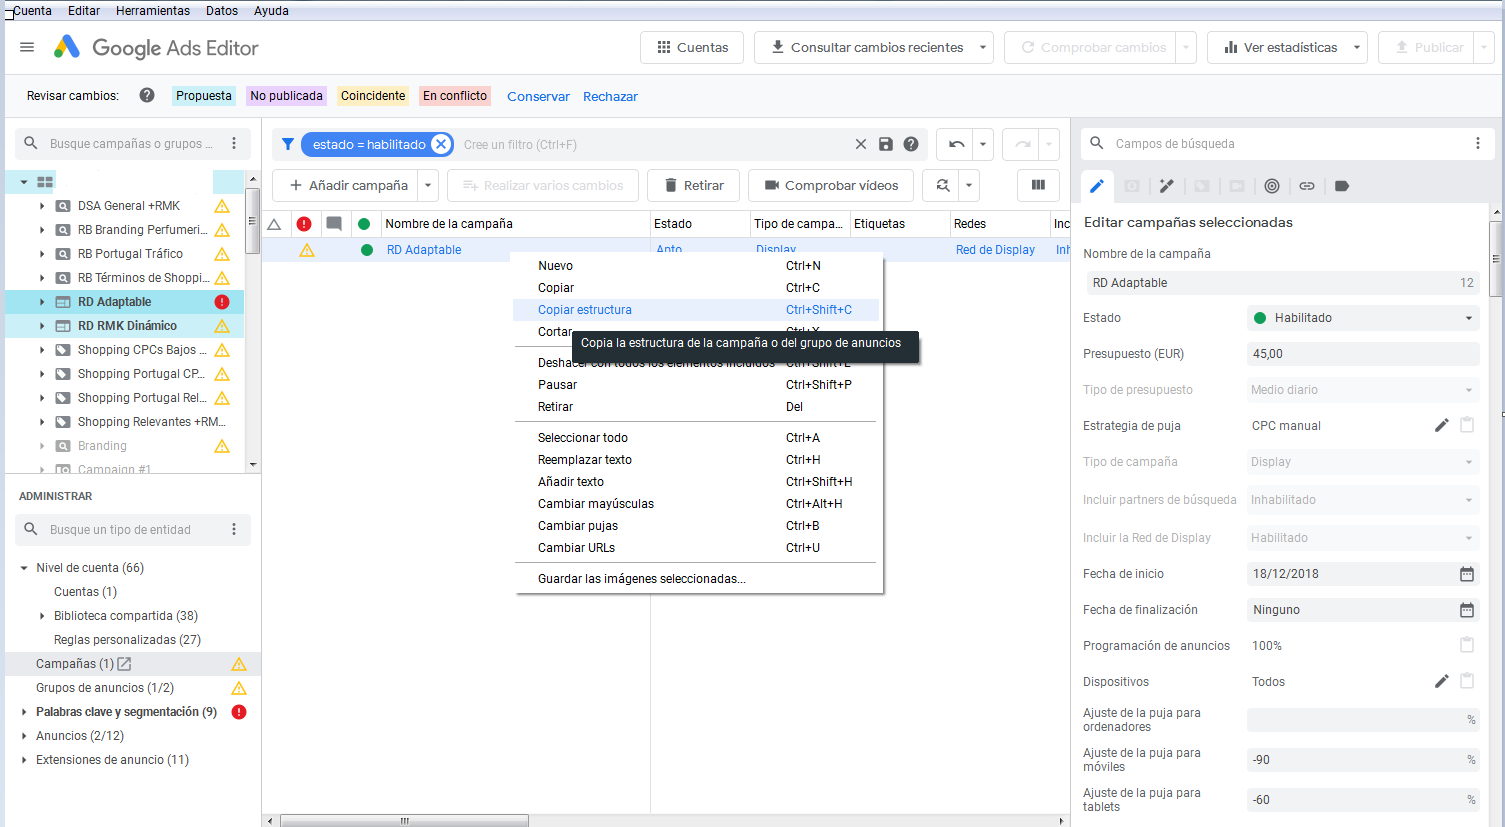The width and height of the screenshot is (1505, 827).
Task: Click the Cuentas button
Action: 692,47
